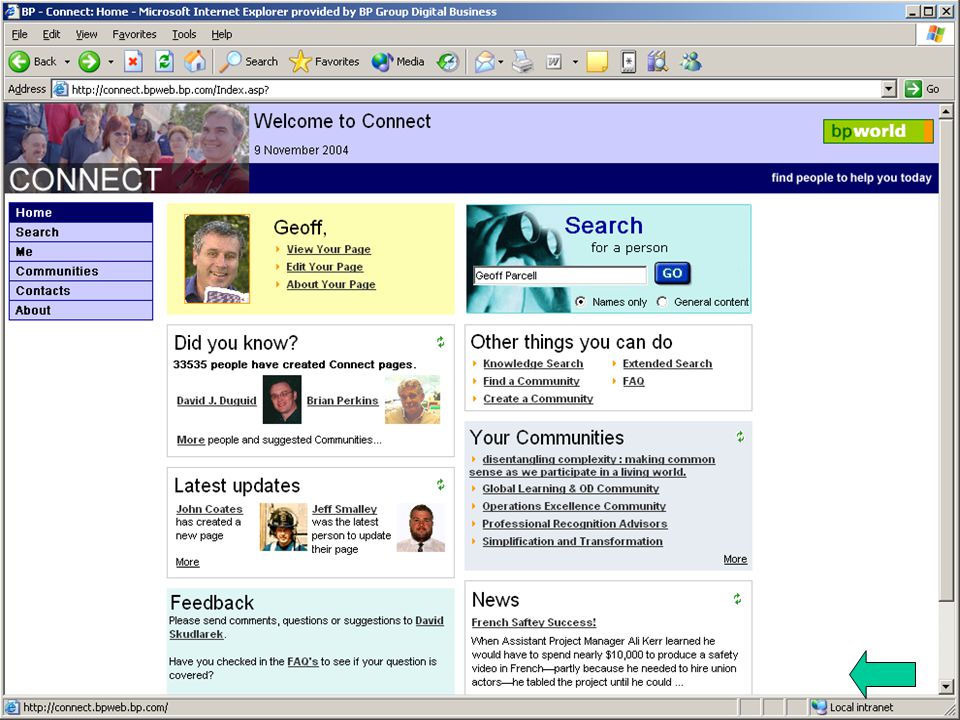Select Communities in the left navigation

(x=81, y=271)
